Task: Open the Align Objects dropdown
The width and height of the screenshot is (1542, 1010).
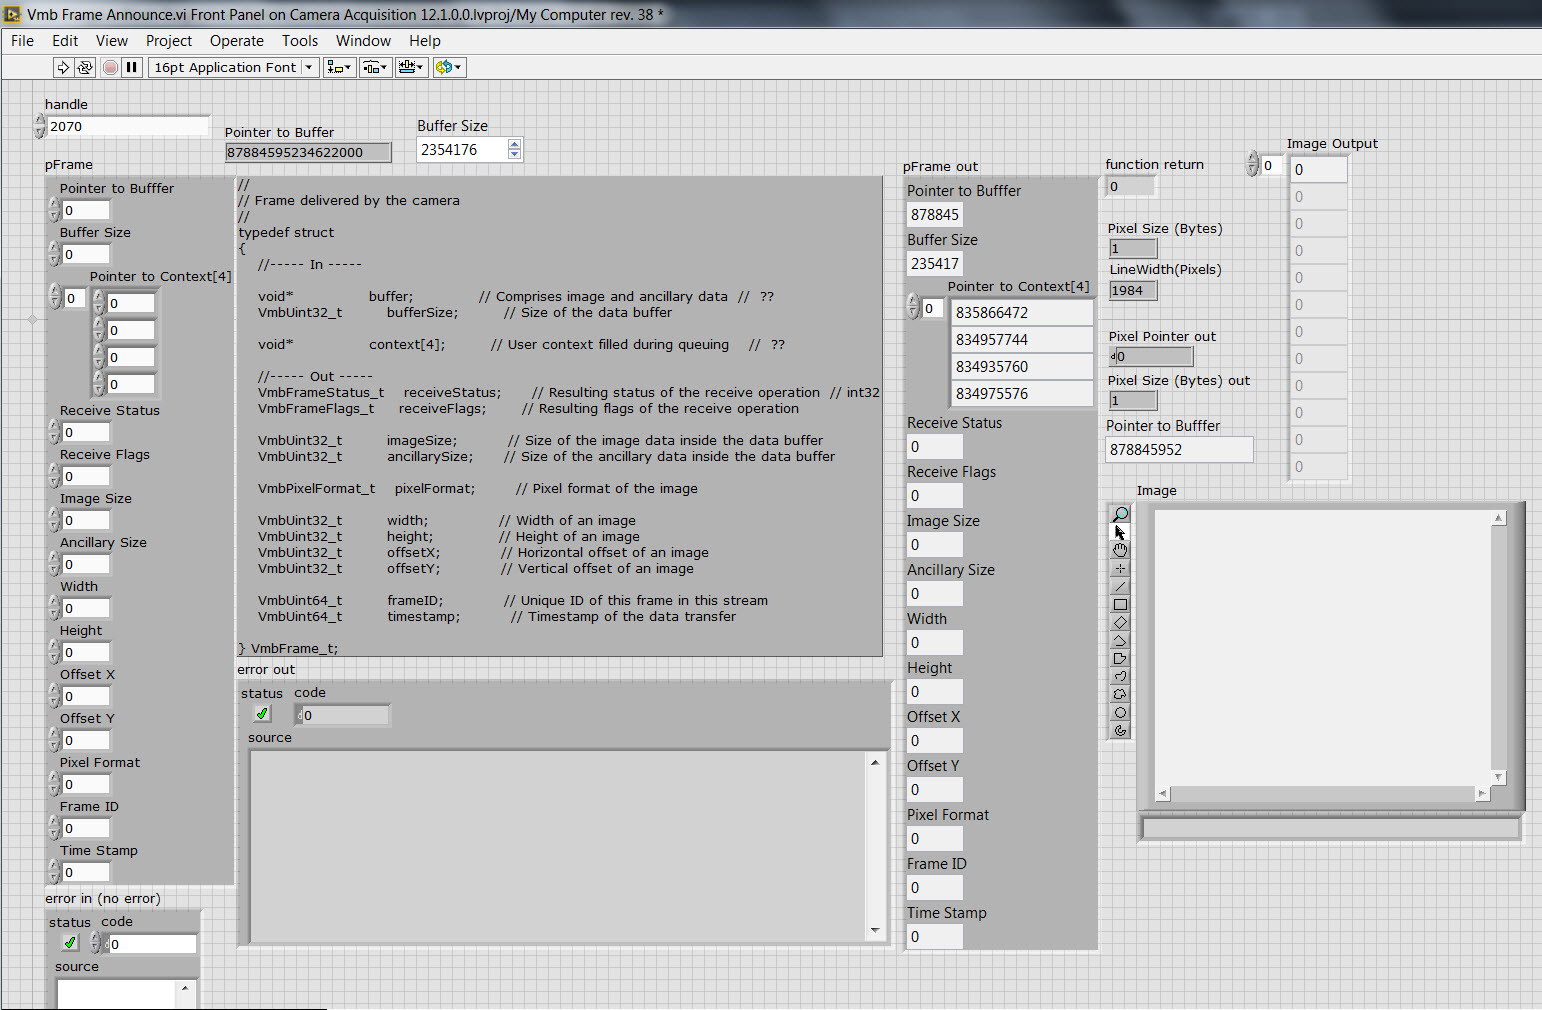Action: (339, 67)
